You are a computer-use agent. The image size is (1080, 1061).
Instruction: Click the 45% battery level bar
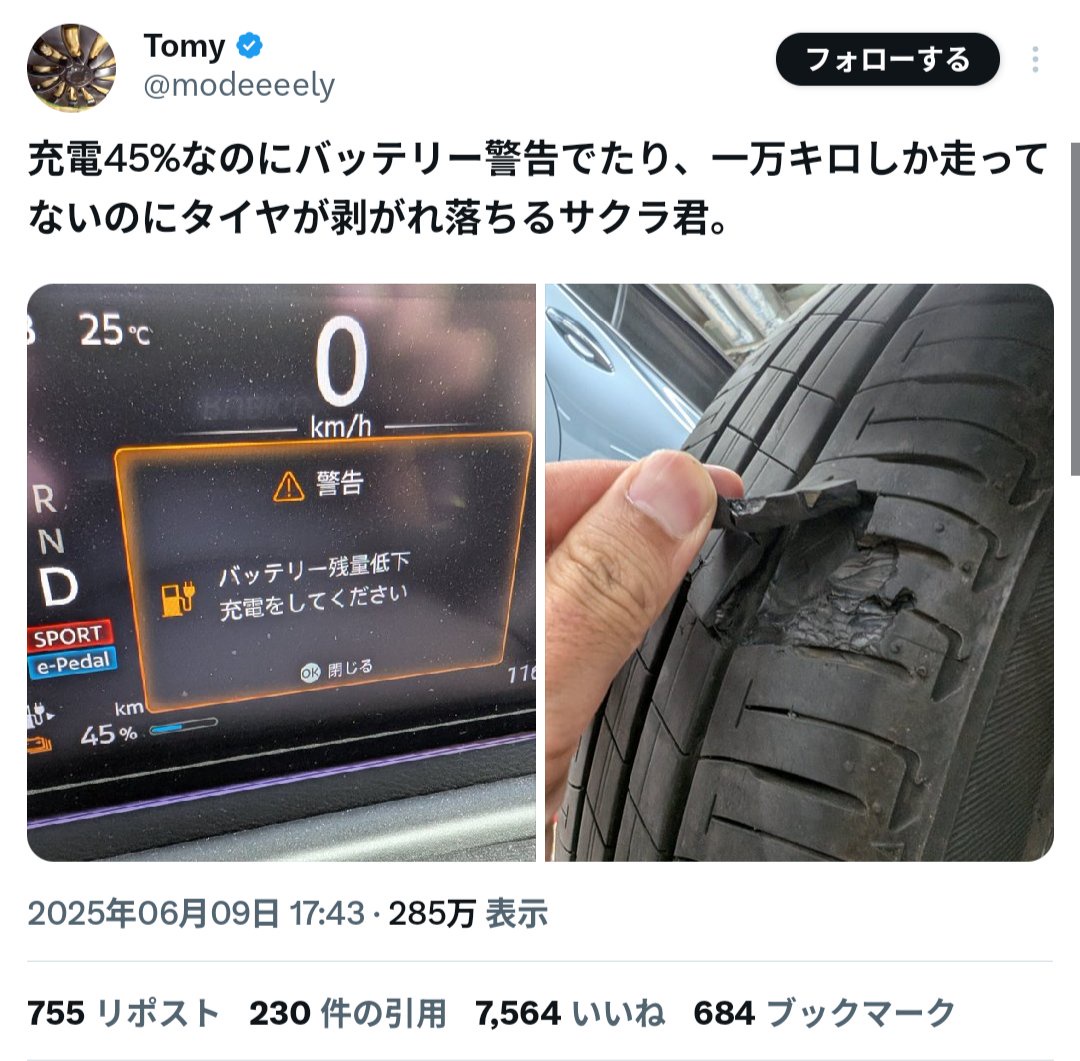(x=183, y=726)
